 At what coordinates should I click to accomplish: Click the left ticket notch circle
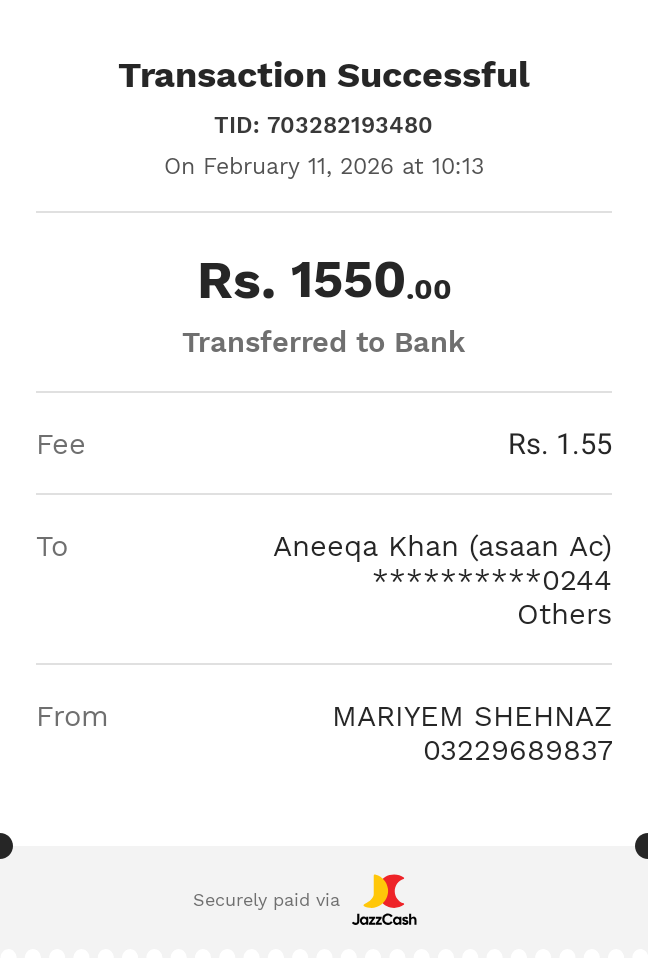[x=3, y=846]
